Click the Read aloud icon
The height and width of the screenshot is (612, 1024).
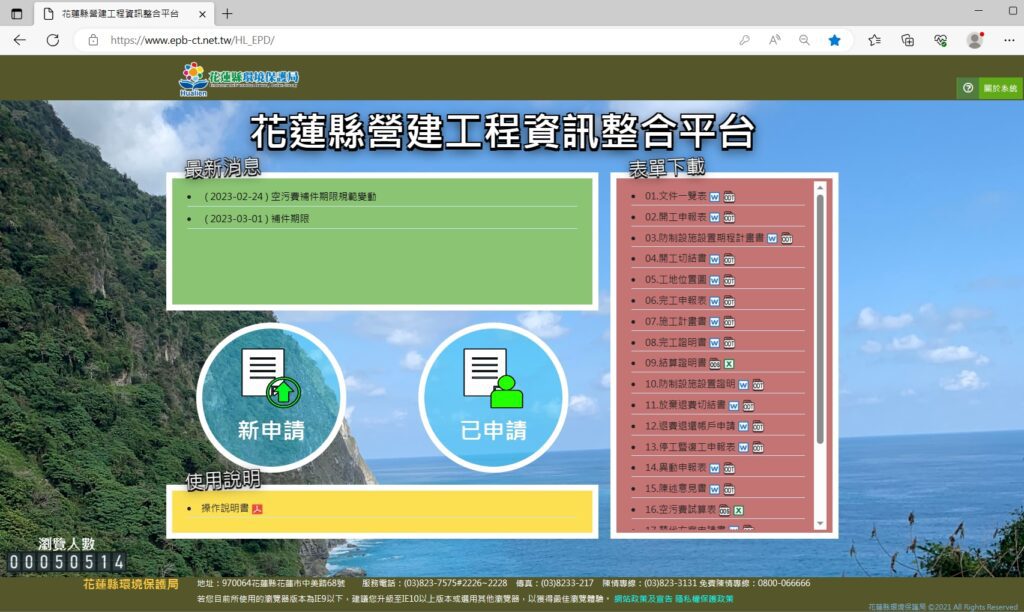774,40
